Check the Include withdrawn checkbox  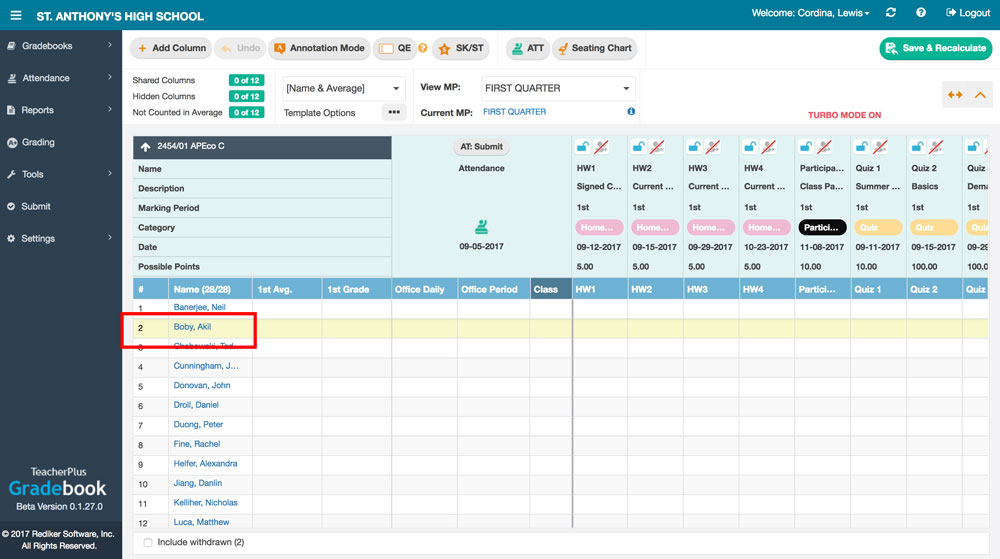click(x=148, y=542)
